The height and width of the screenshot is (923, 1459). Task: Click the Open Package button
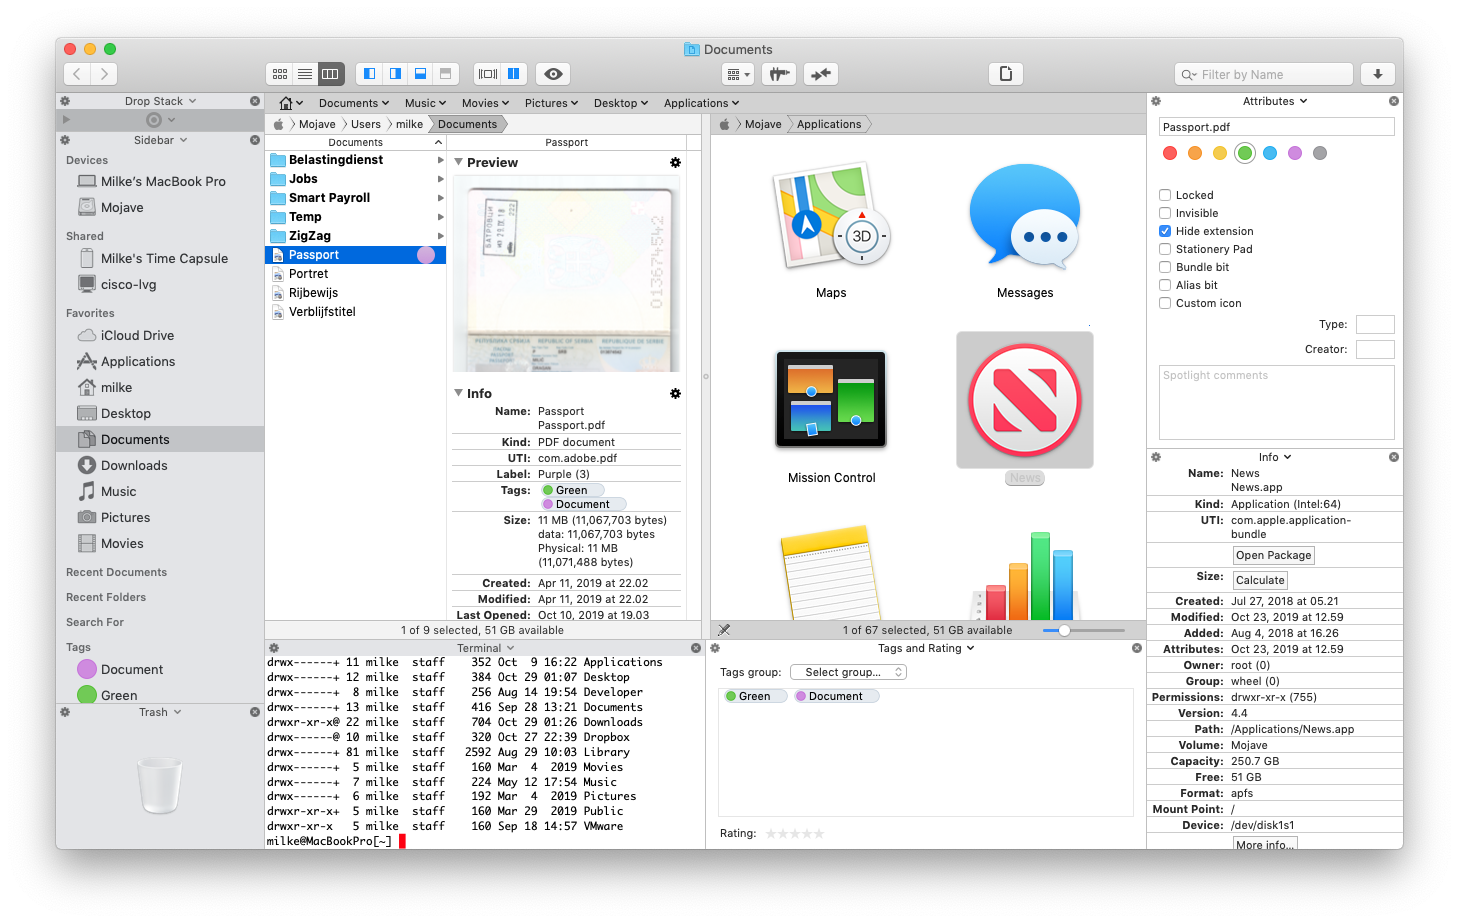point(1273,555)
